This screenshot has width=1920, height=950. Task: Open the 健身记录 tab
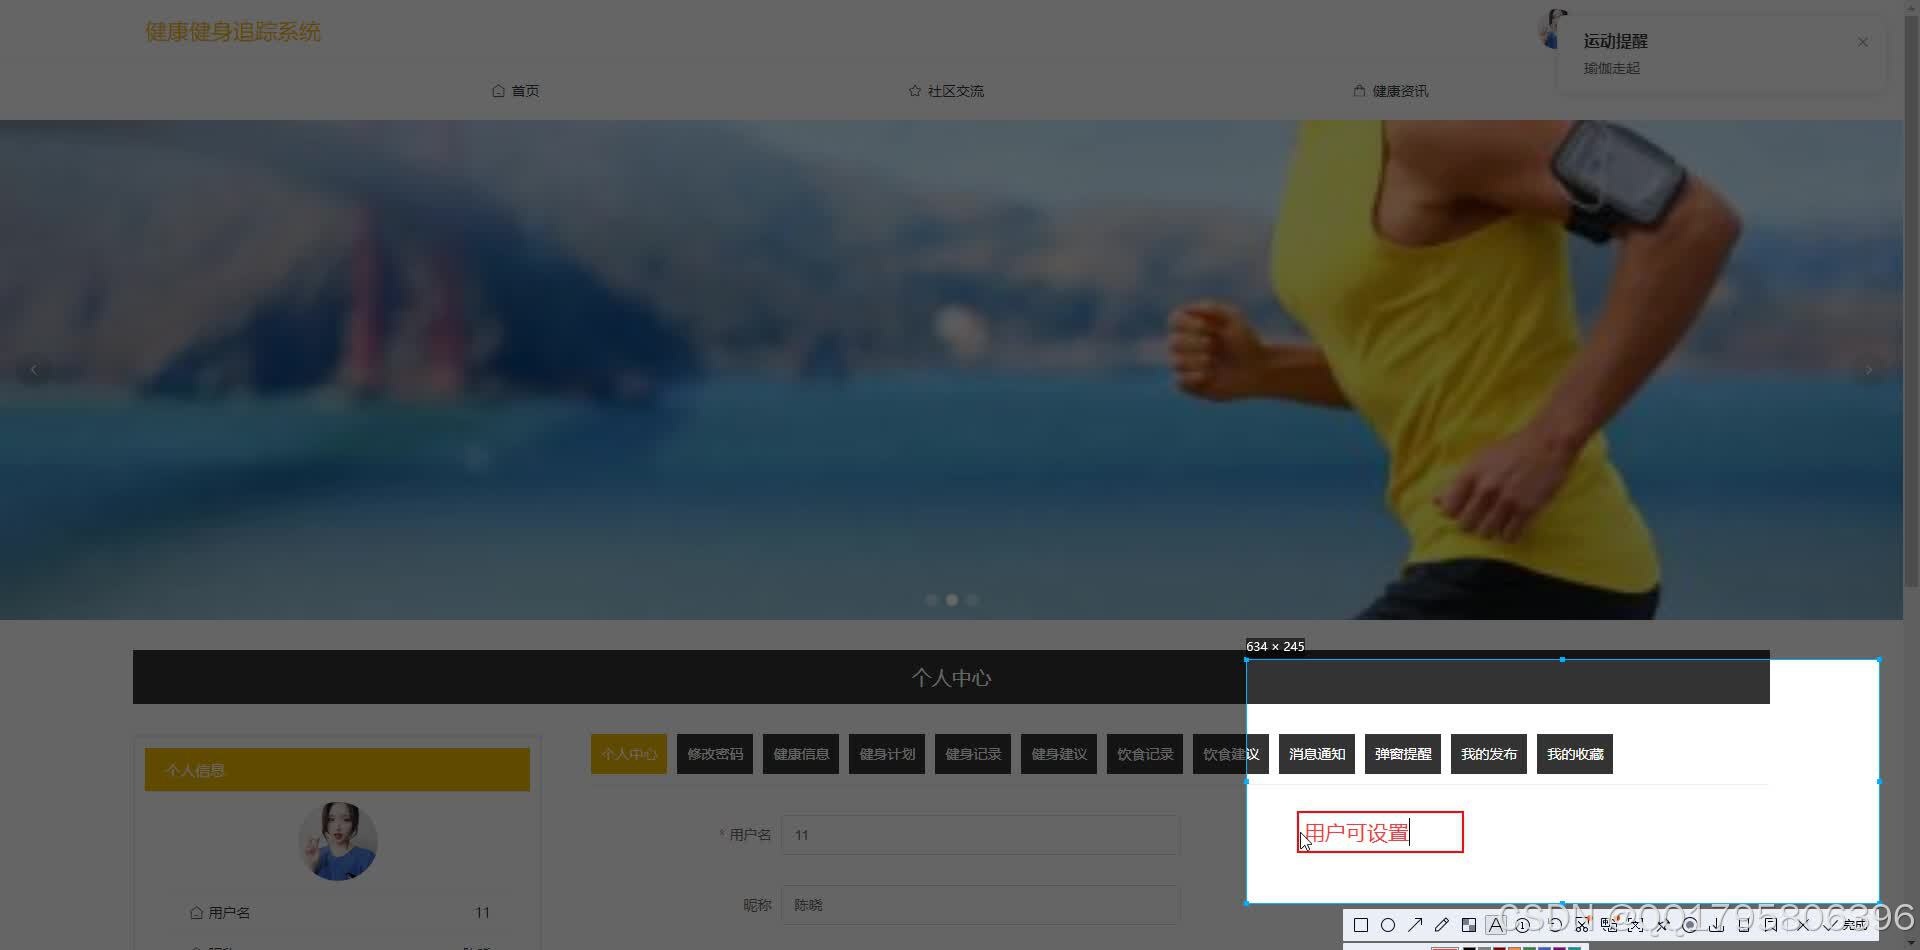point(973,754)
